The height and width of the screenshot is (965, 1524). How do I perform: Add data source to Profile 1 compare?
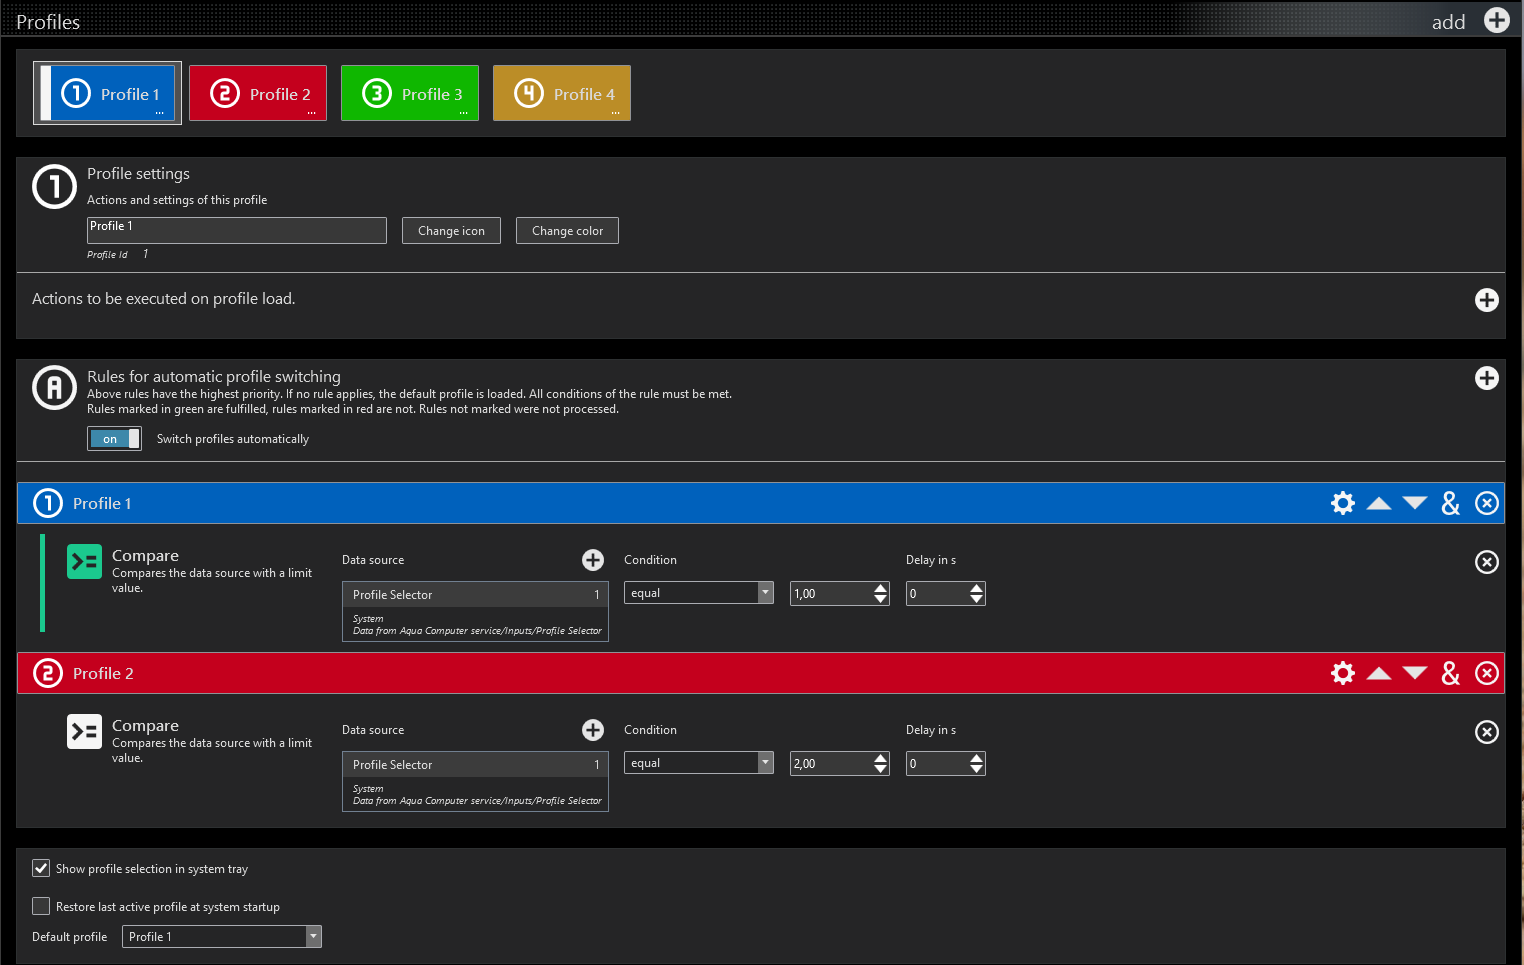593,560
